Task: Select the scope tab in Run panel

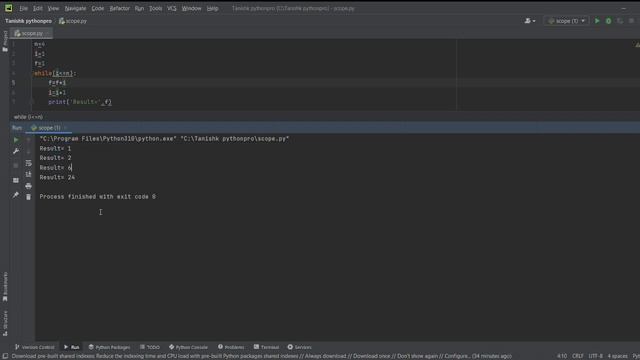Action: coord(49,128)
